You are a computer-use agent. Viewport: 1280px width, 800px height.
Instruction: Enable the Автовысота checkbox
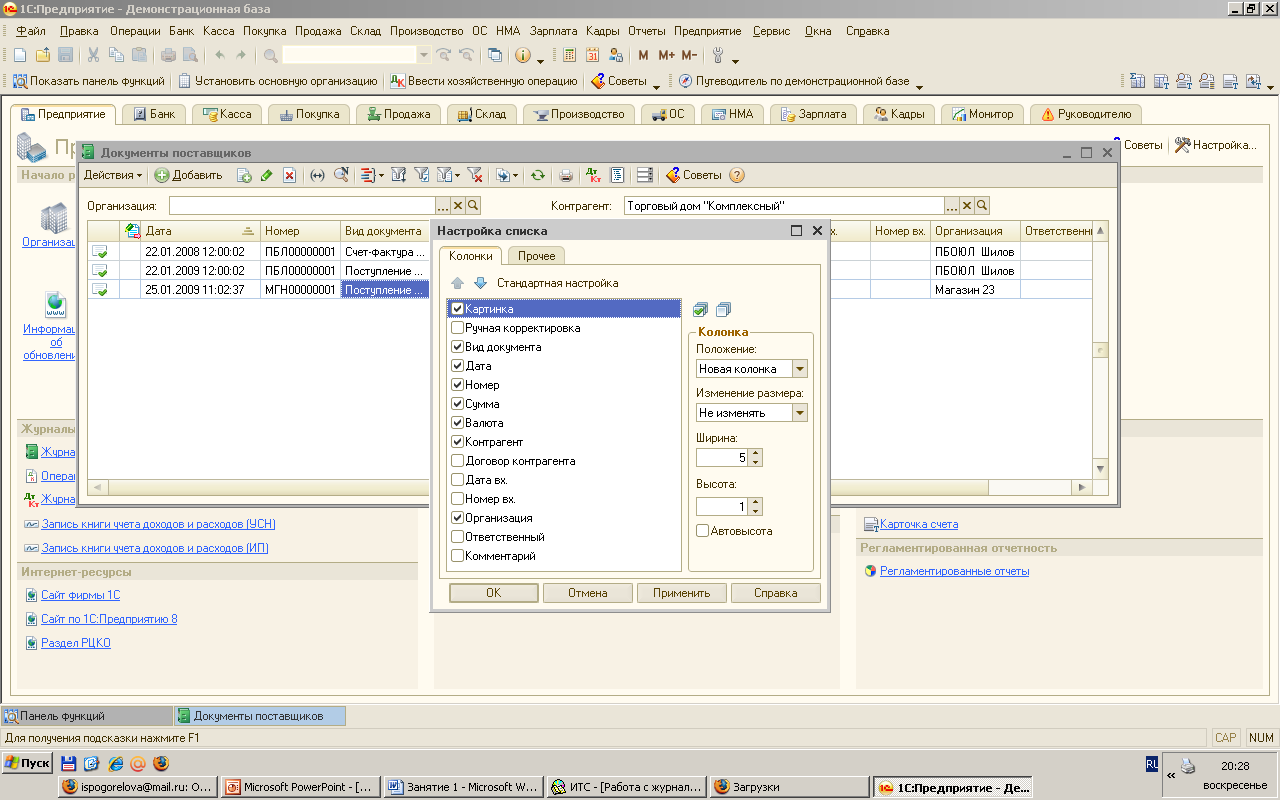point(703,531)
